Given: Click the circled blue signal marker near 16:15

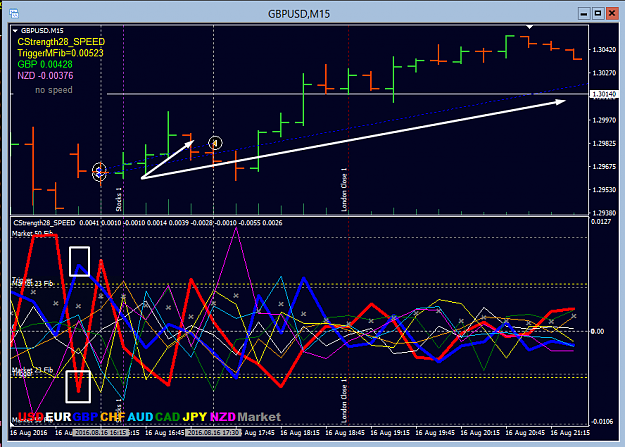Looking at the screenshot, I should coord(100,172).
